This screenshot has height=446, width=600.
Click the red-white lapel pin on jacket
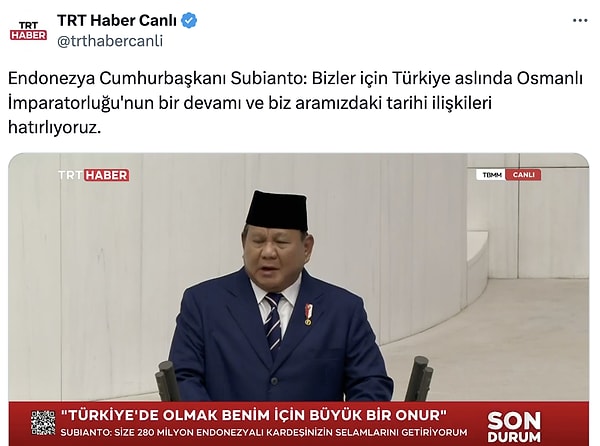click(308, 314)
